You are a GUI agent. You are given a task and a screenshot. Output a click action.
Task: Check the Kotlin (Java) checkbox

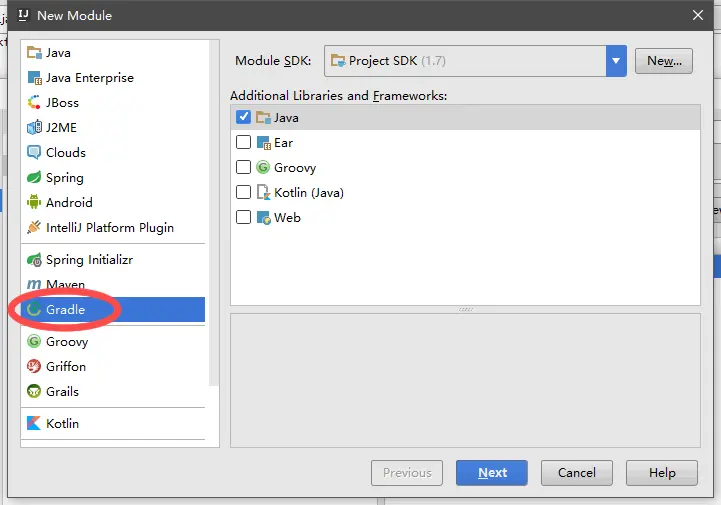[243, 192]
